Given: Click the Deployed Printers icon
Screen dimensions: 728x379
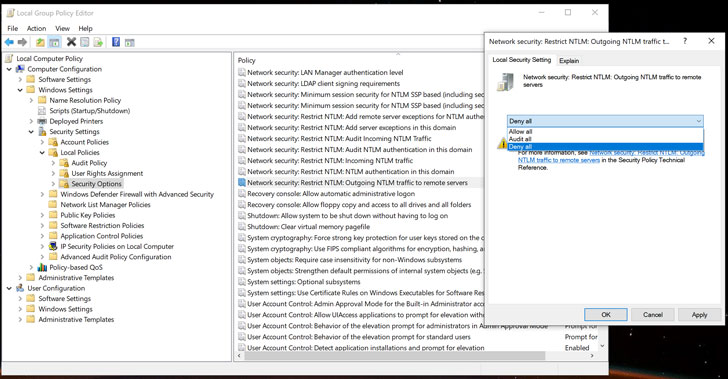Looking at the screenshot, I should [42, 121].
